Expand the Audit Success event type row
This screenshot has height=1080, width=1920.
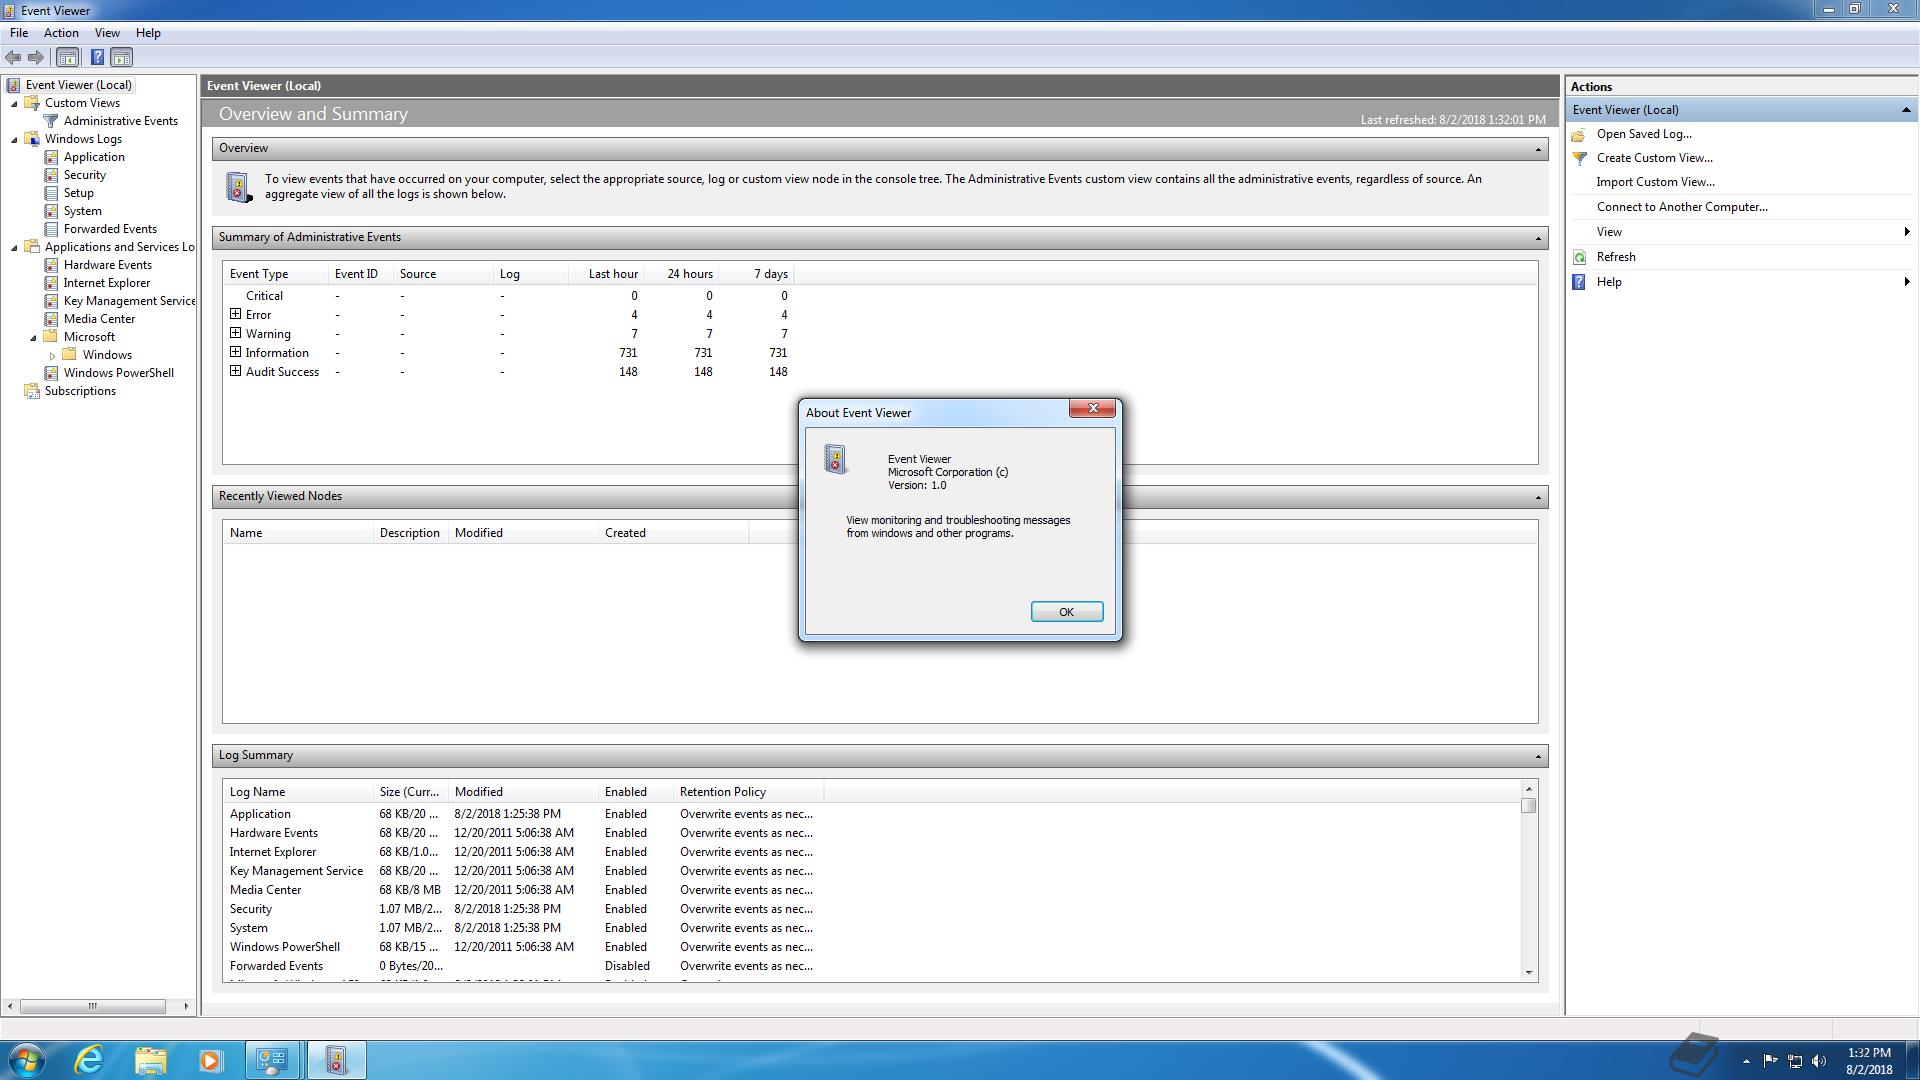pos(236,371)
